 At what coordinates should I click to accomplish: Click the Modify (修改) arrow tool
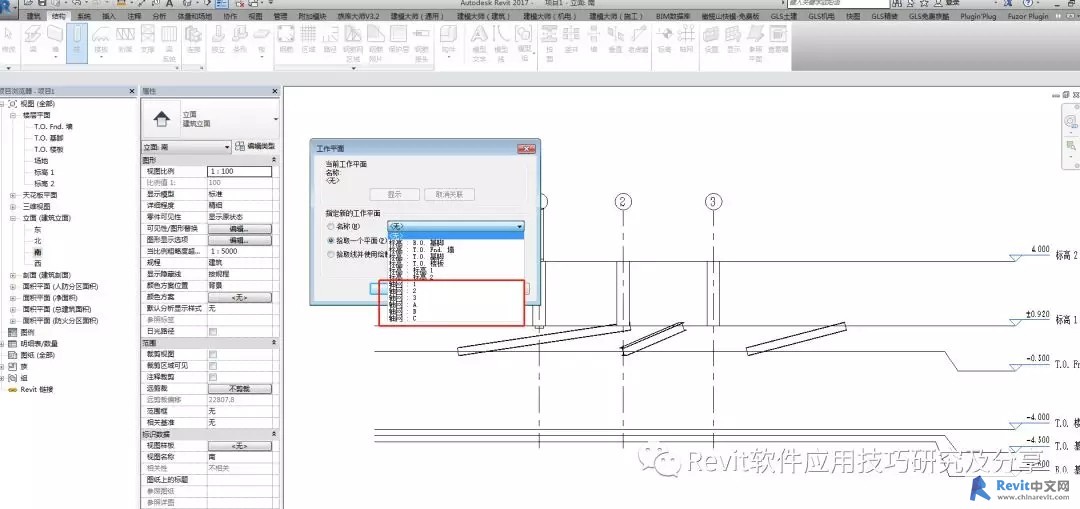pyautogui.click(x=9, y=39)
